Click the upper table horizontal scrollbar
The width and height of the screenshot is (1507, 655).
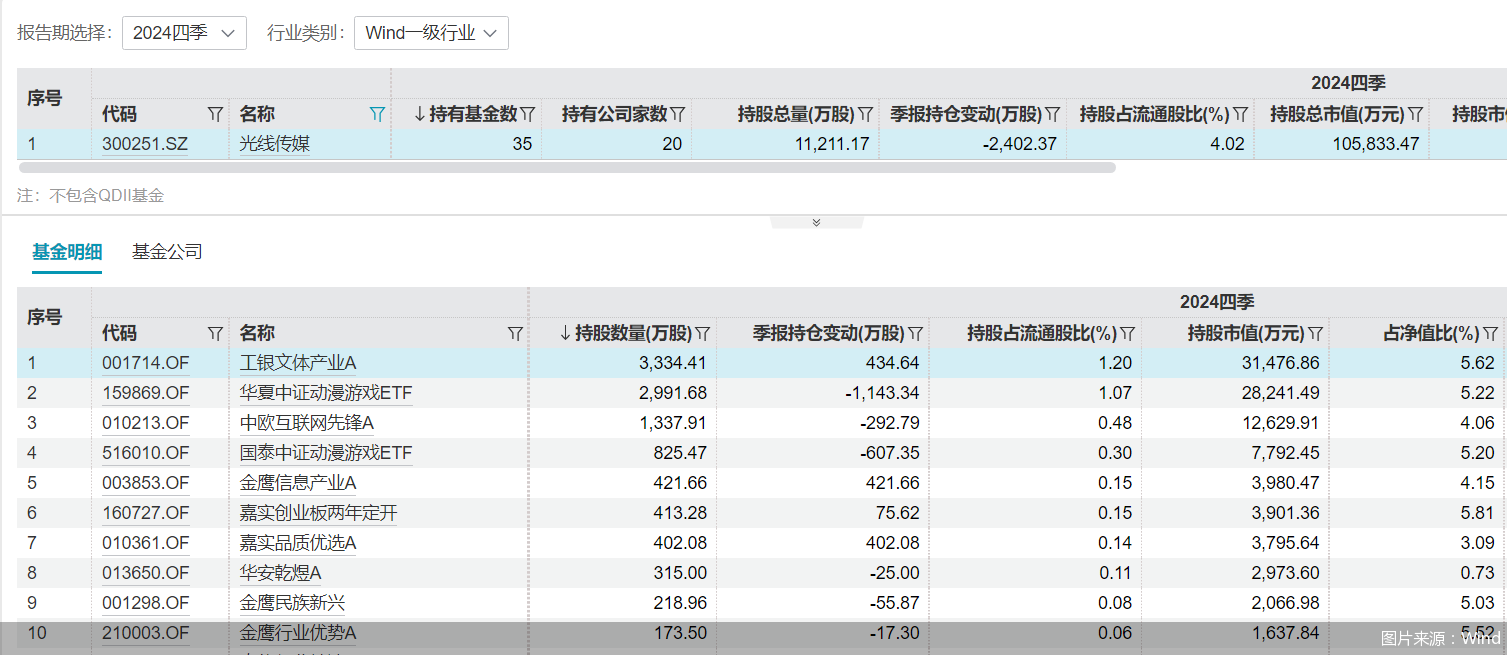(566, 168)
